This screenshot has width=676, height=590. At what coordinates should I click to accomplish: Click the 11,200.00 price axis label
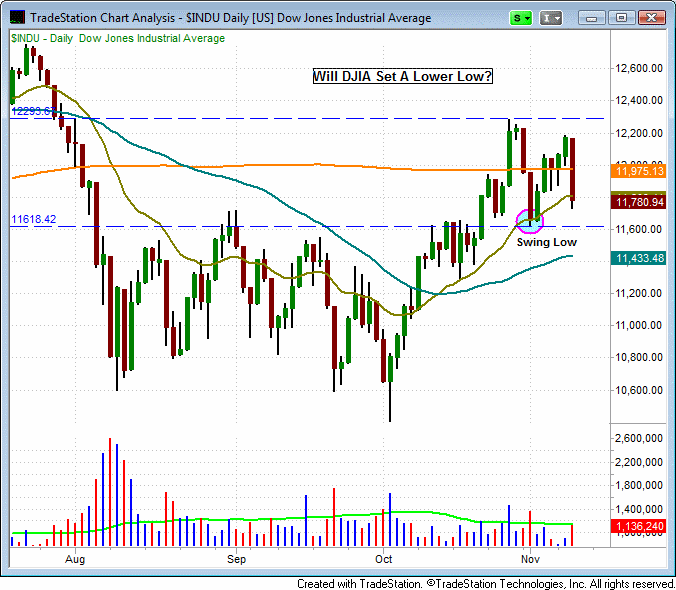[639, 293]
